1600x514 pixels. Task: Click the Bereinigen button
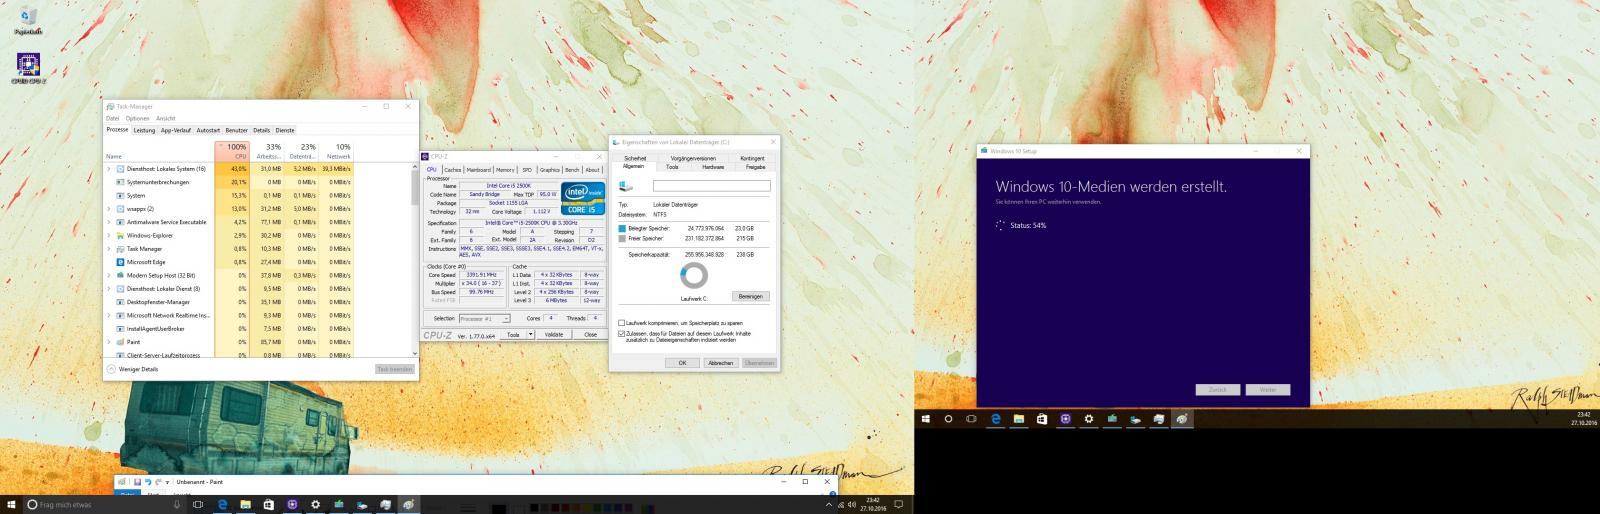click(751, 296)
